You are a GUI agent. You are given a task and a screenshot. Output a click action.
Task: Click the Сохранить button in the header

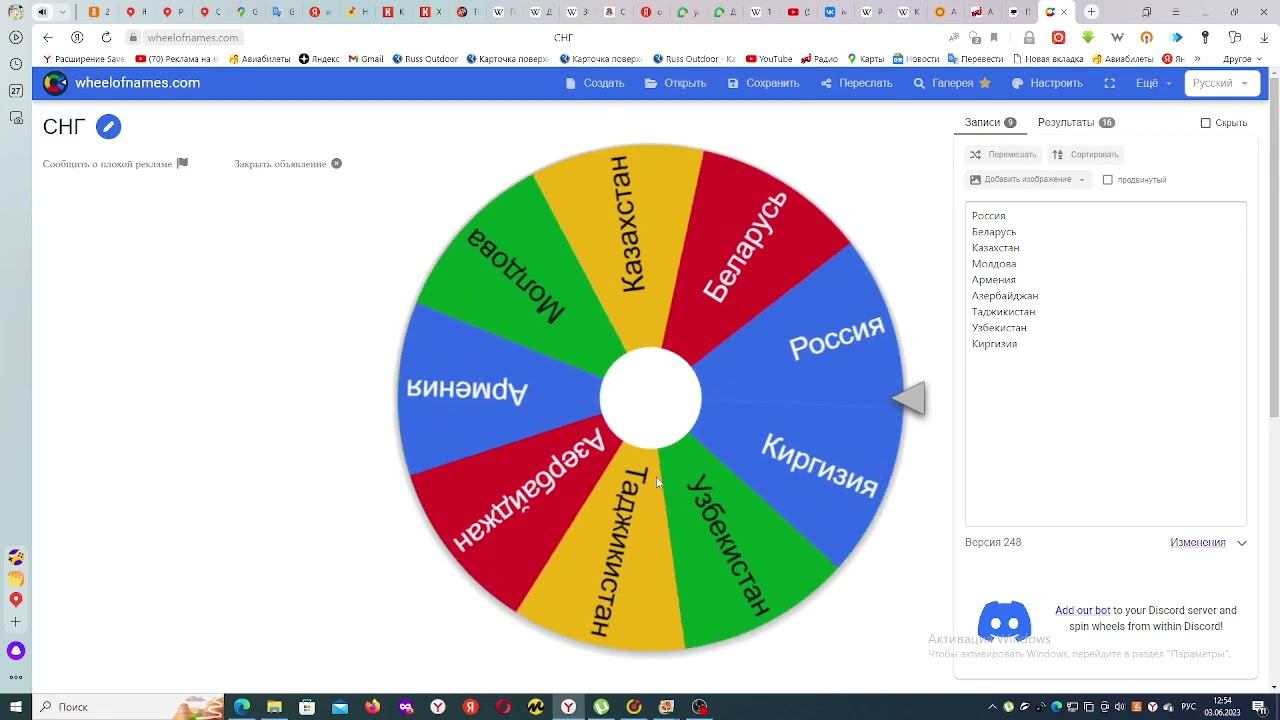(x=764, y=83)
